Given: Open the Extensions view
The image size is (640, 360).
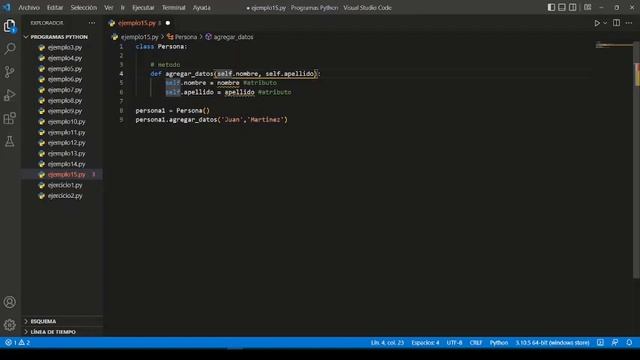Looking at the screenshot, I should tap(10, 118).
